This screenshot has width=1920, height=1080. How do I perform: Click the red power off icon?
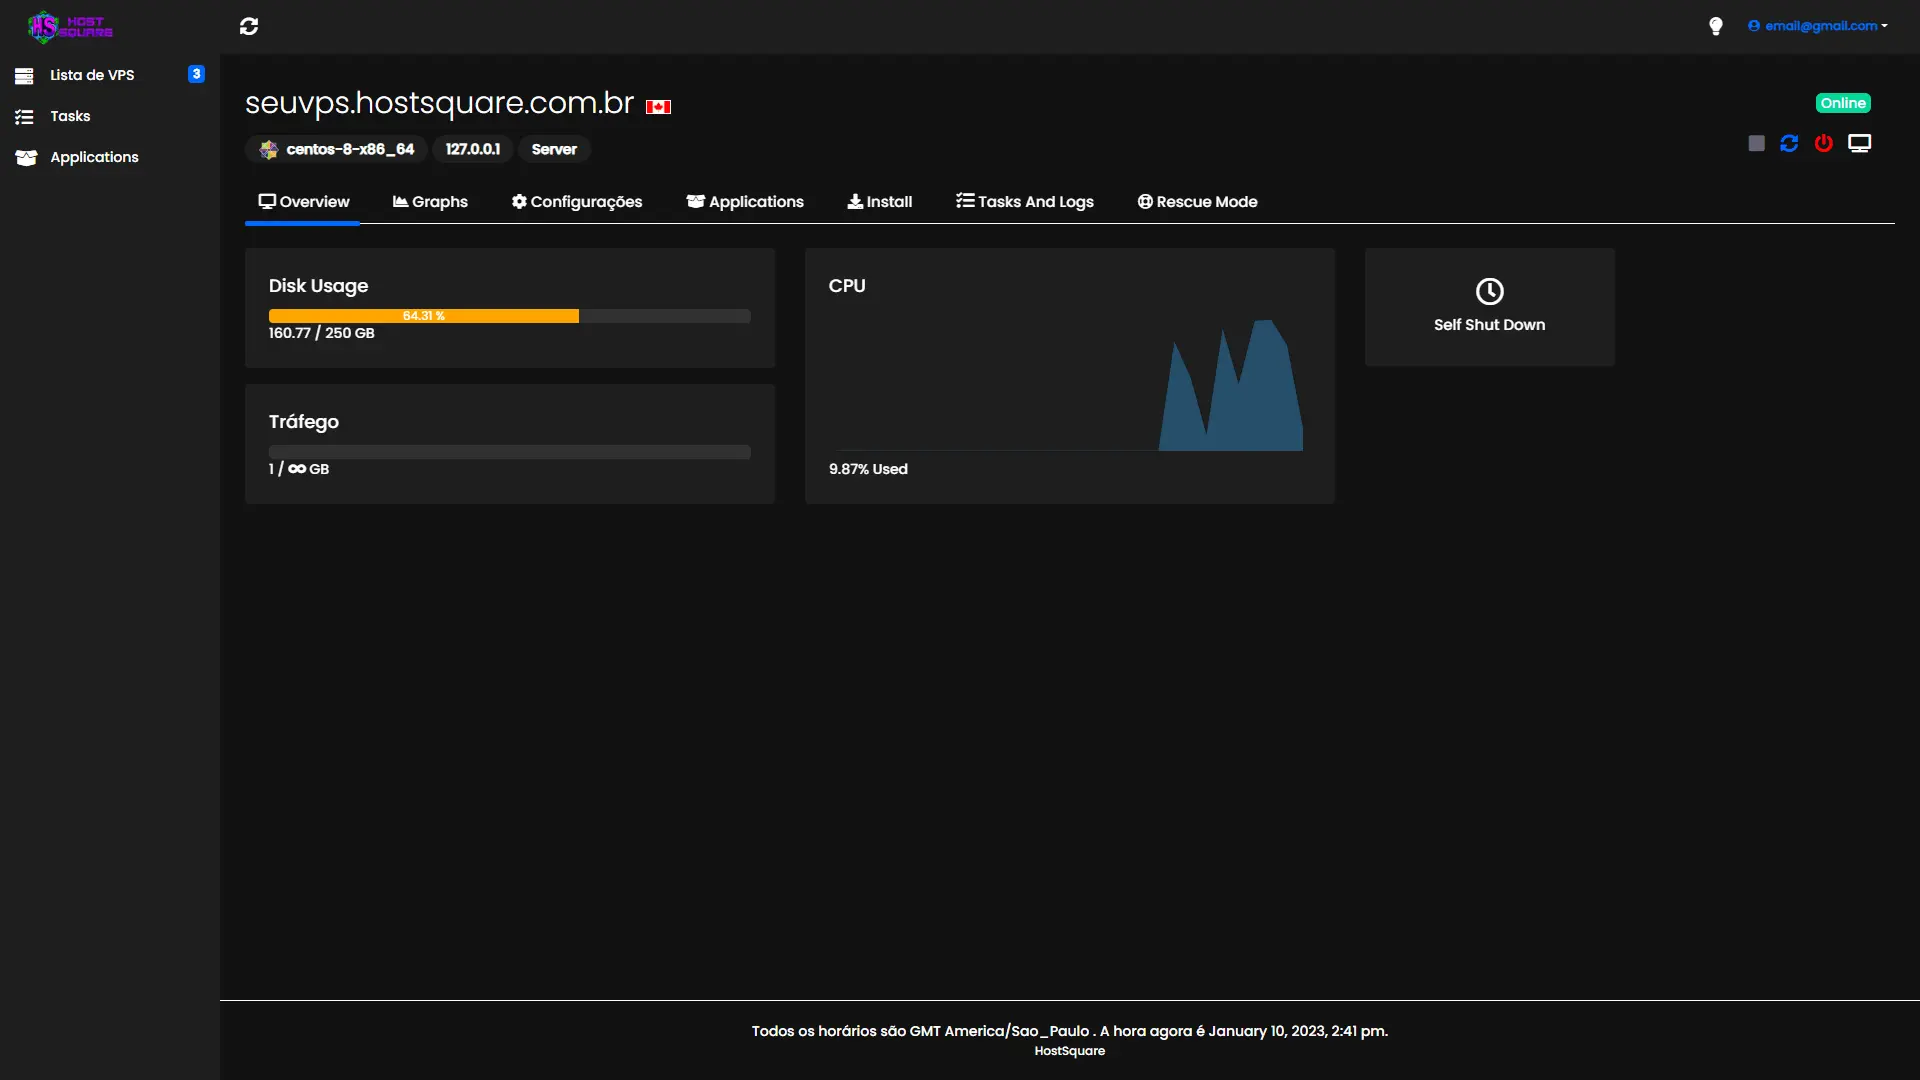1824,143
